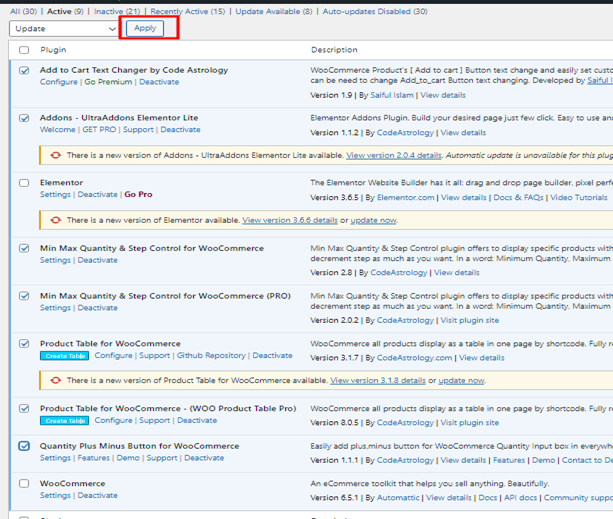Deactivate Product Table for WooCommerce
613x519 pixels.
pos(272,356)
